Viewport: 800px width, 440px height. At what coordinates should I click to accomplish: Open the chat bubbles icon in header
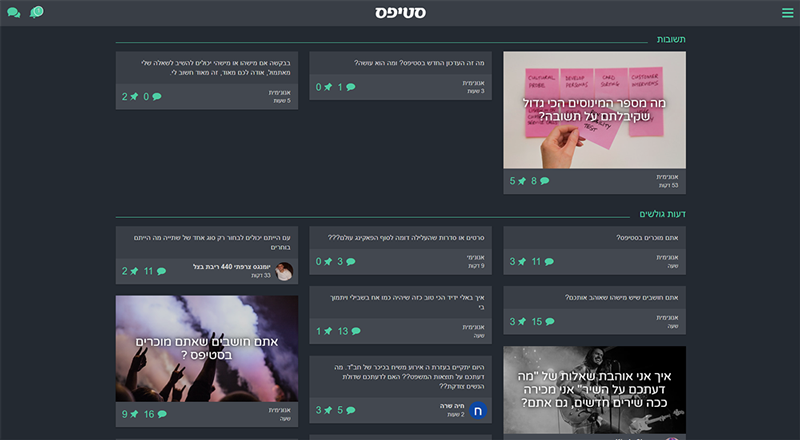[x=14, y=13]
